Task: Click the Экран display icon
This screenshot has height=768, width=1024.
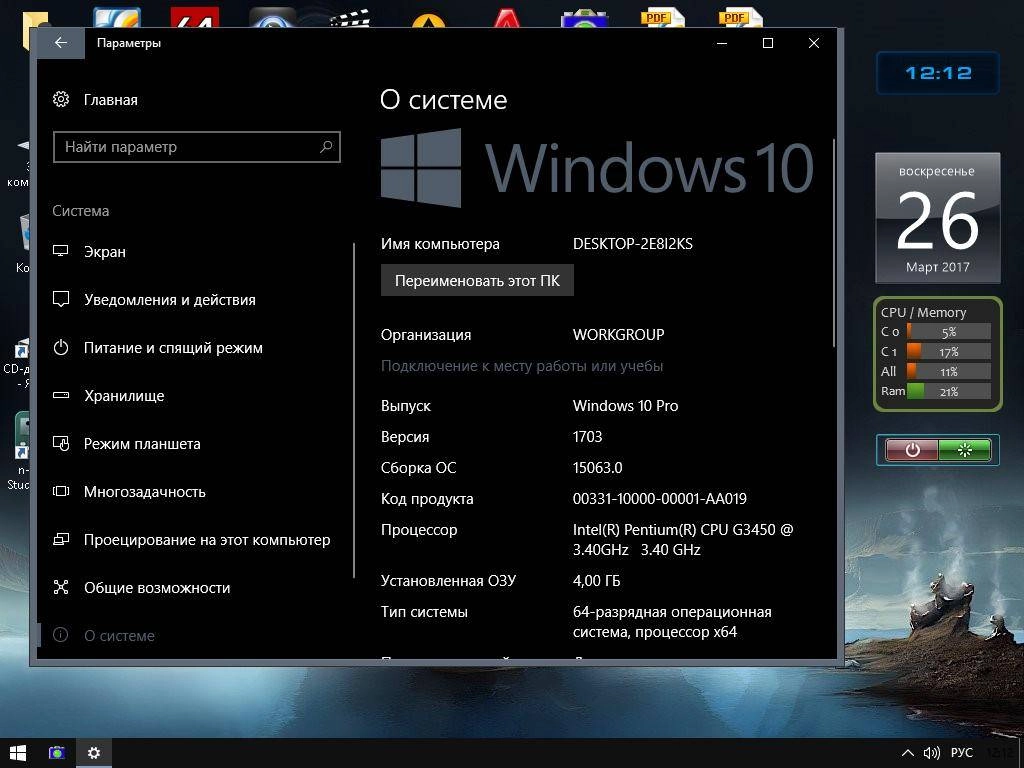Action: tap(61, 251)
